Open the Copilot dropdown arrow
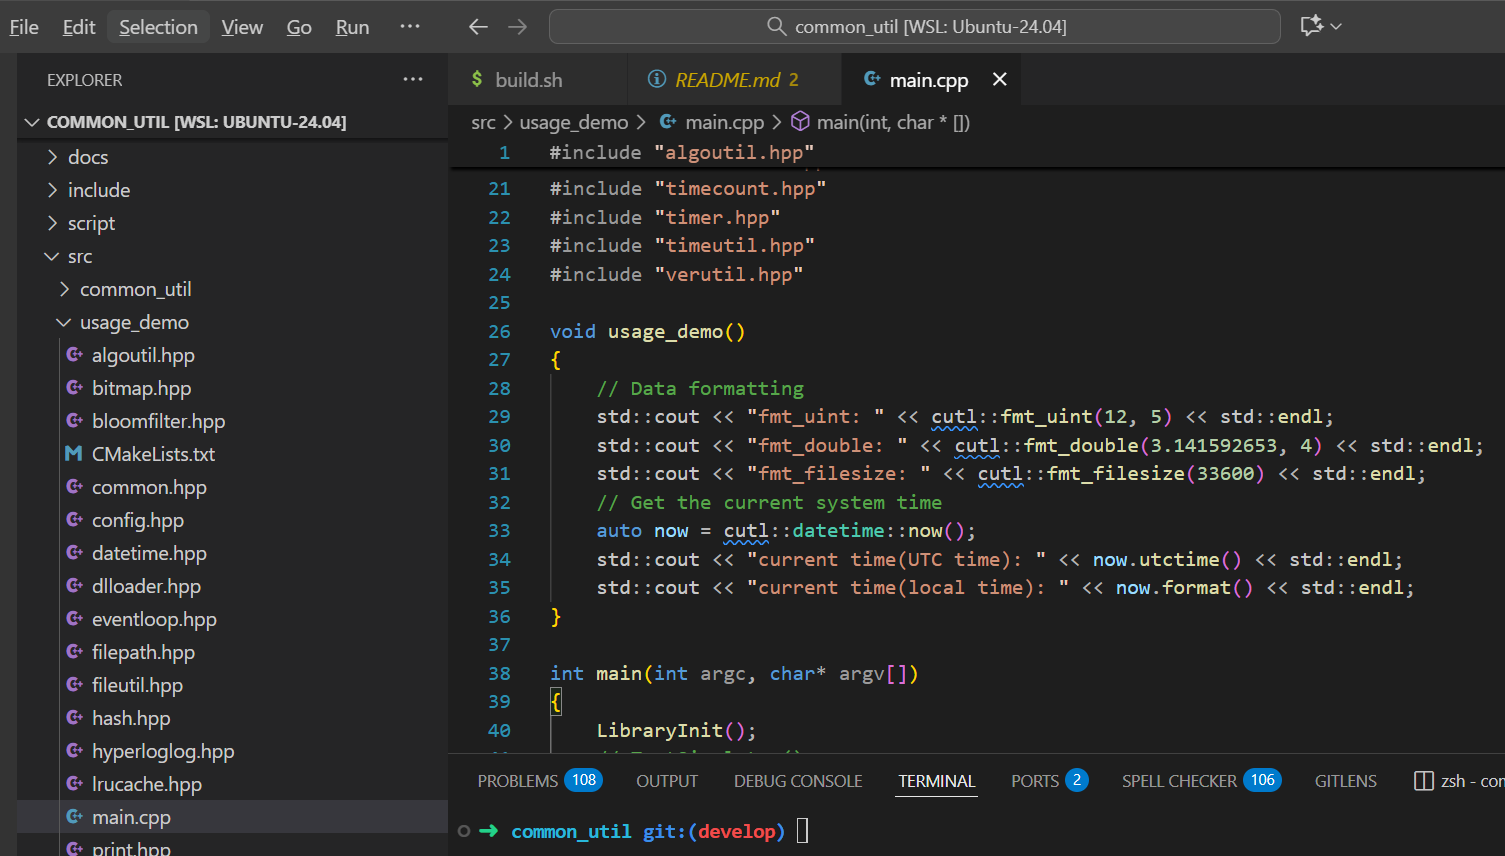Image resolution: width=1505 pixels, height=856 pixels. [x=1337, y=27]
